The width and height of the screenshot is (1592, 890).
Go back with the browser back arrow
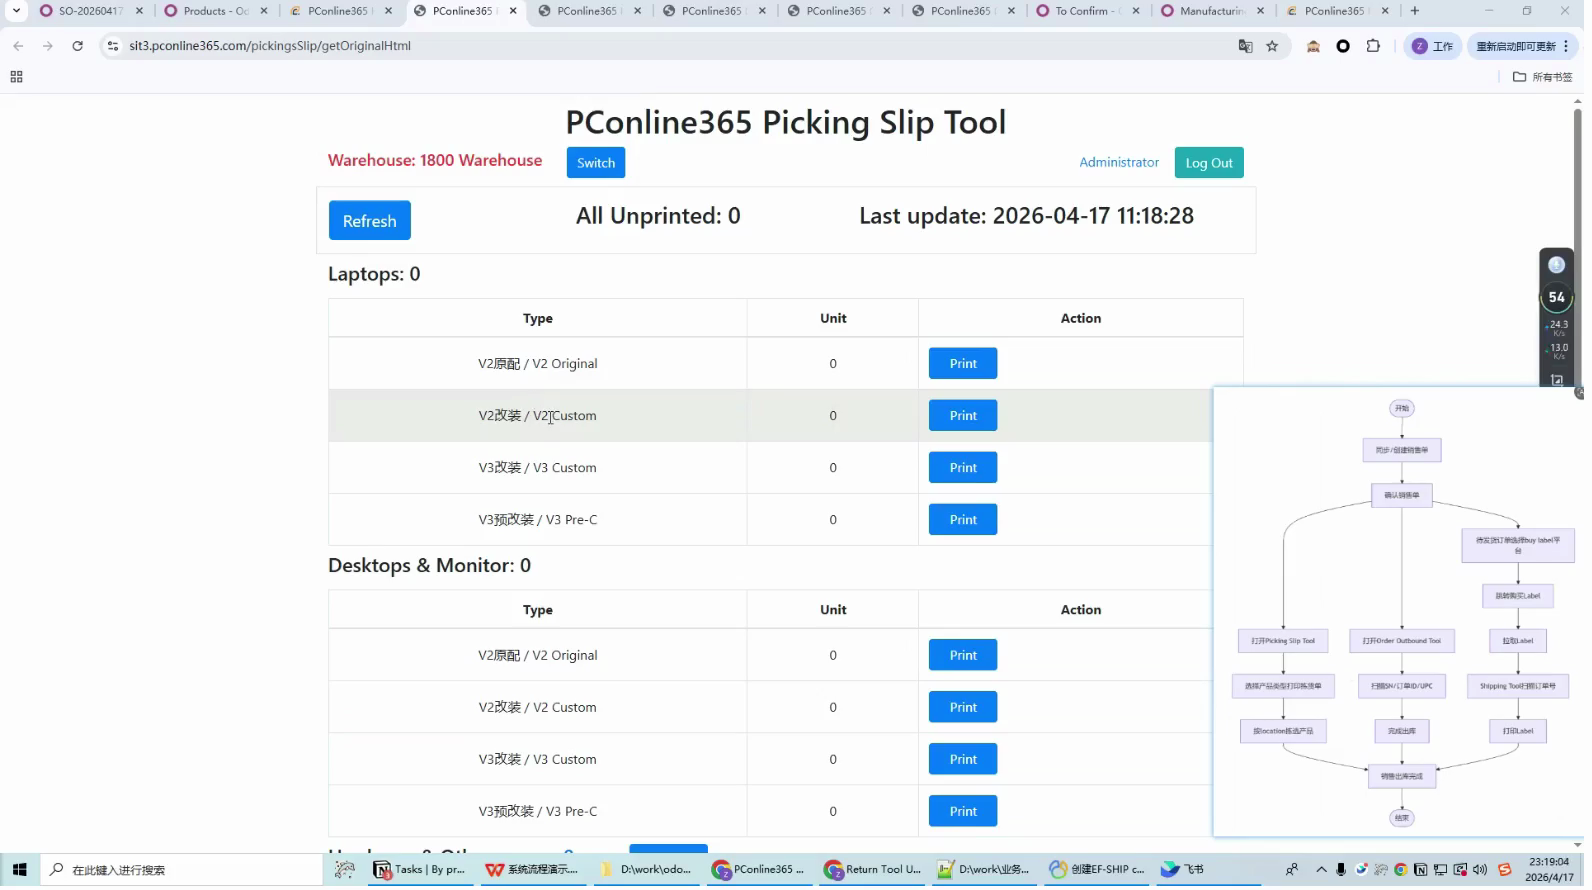point(18,46)
